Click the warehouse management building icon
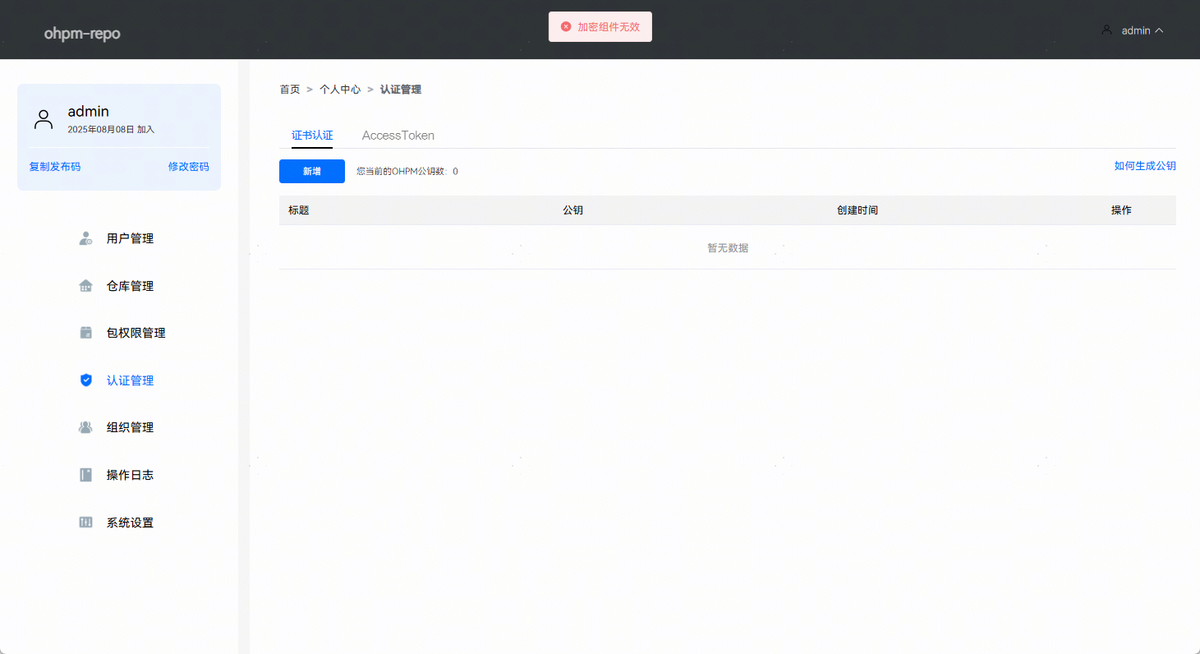Screen dimensions: 1200x654 click(86, 286)
